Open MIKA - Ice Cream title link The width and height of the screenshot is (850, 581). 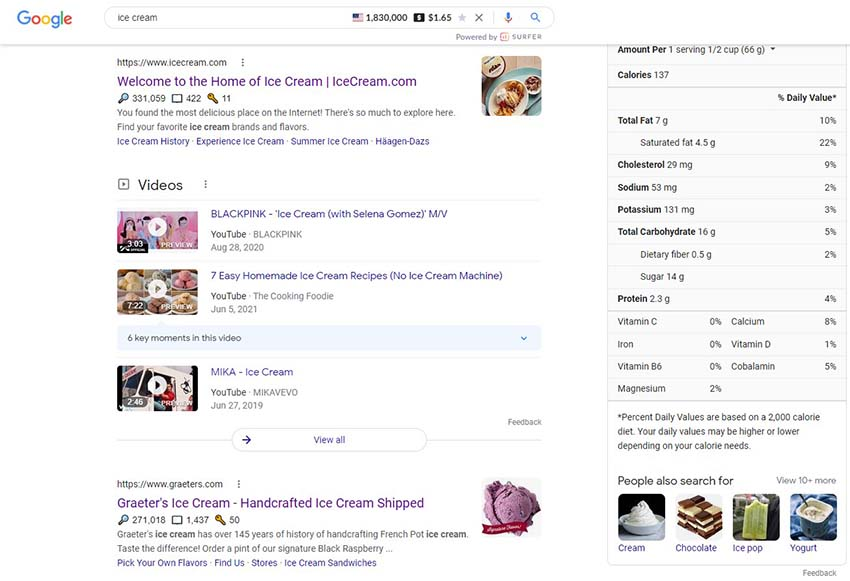[x=252, y=372]
